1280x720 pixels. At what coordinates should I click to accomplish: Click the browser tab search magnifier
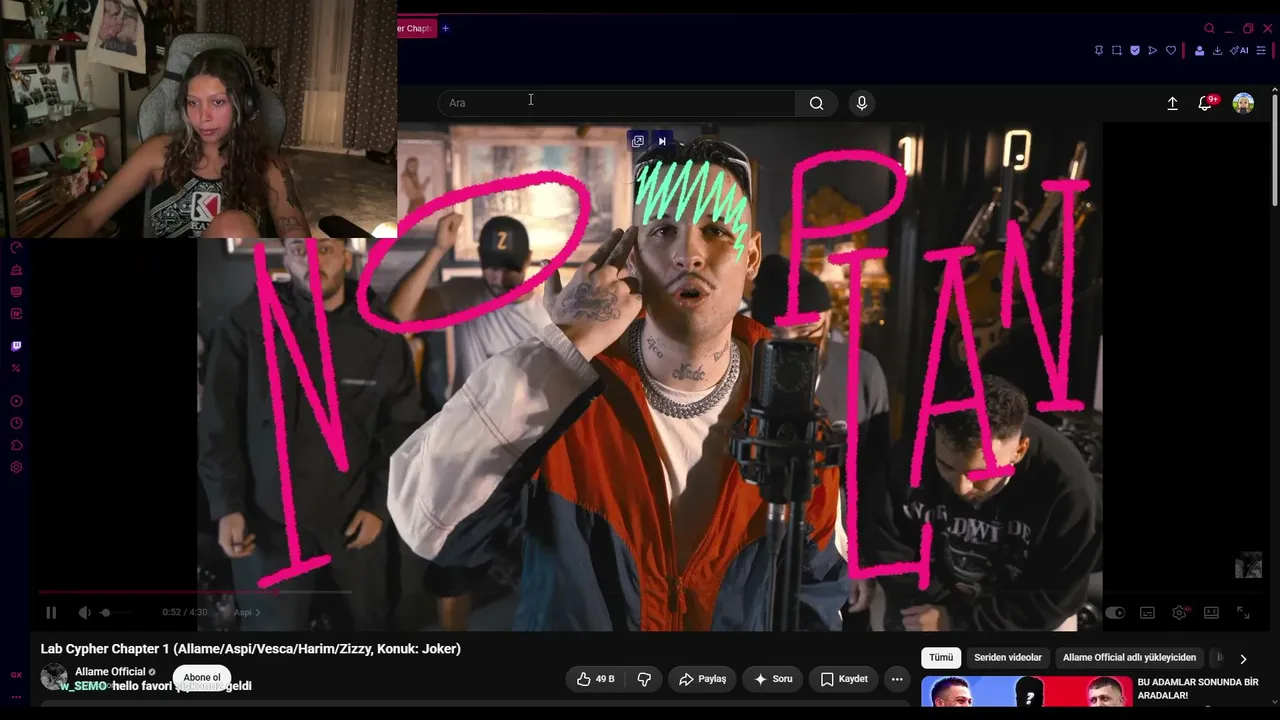tap(1209, 28)
